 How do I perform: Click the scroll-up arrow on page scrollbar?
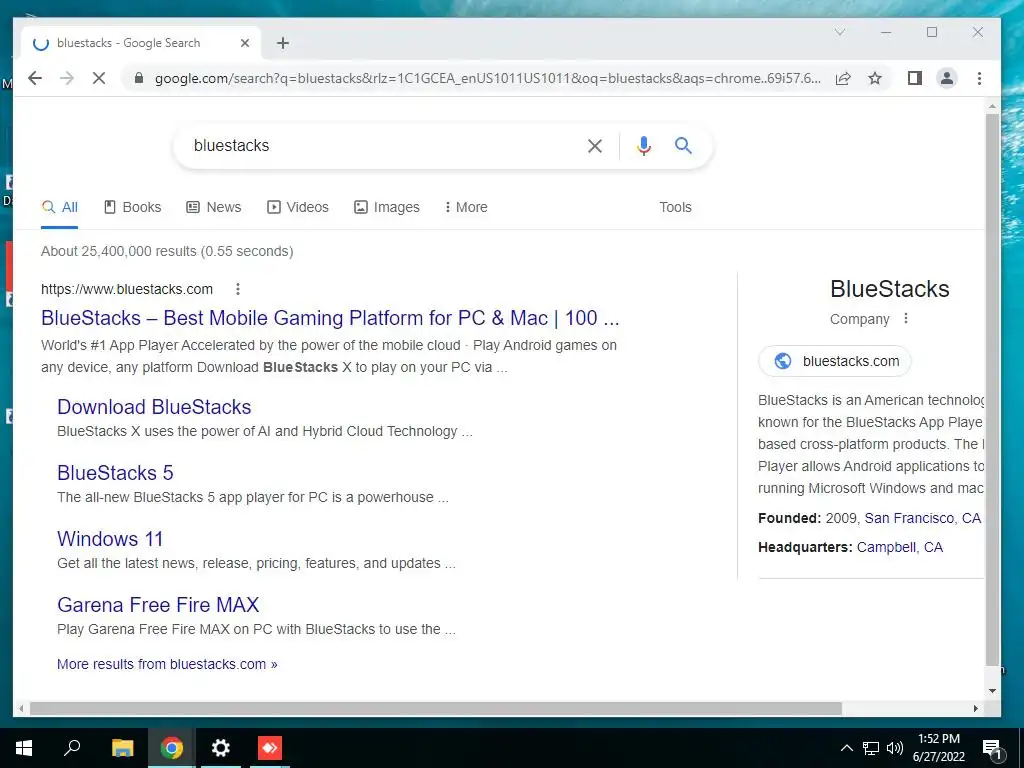pos(992,106)
